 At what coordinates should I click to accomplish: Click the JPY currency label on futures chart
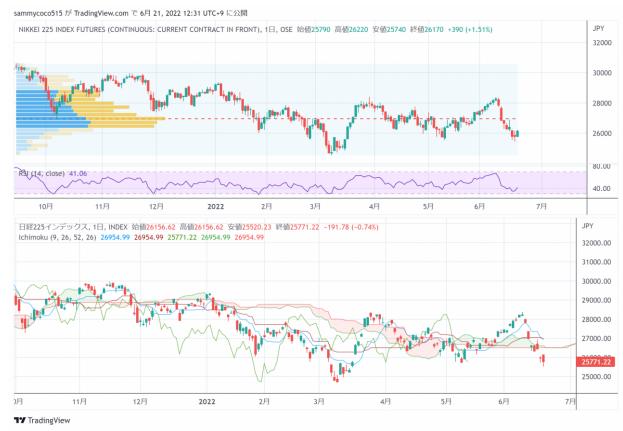click(598, 28)
